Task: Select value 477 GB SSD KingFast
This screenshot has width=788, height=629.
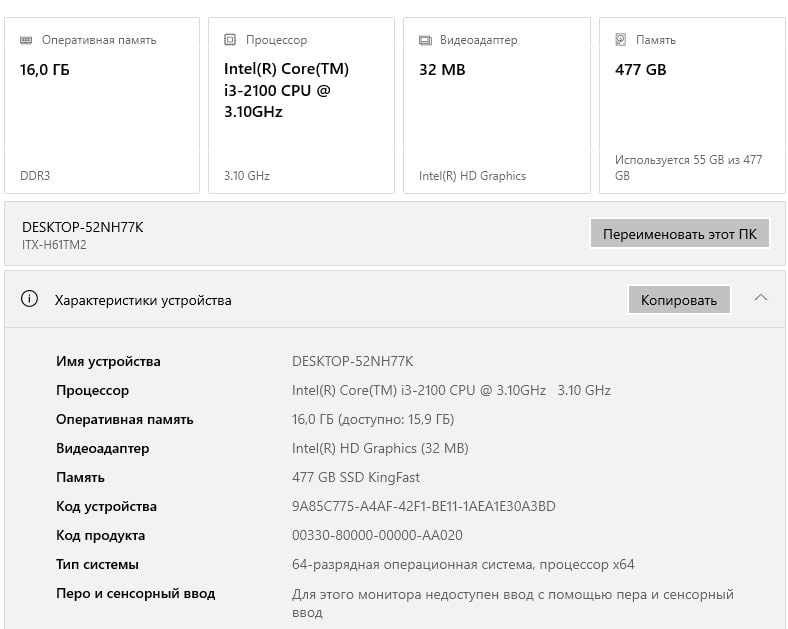Action: pos(356,477)
